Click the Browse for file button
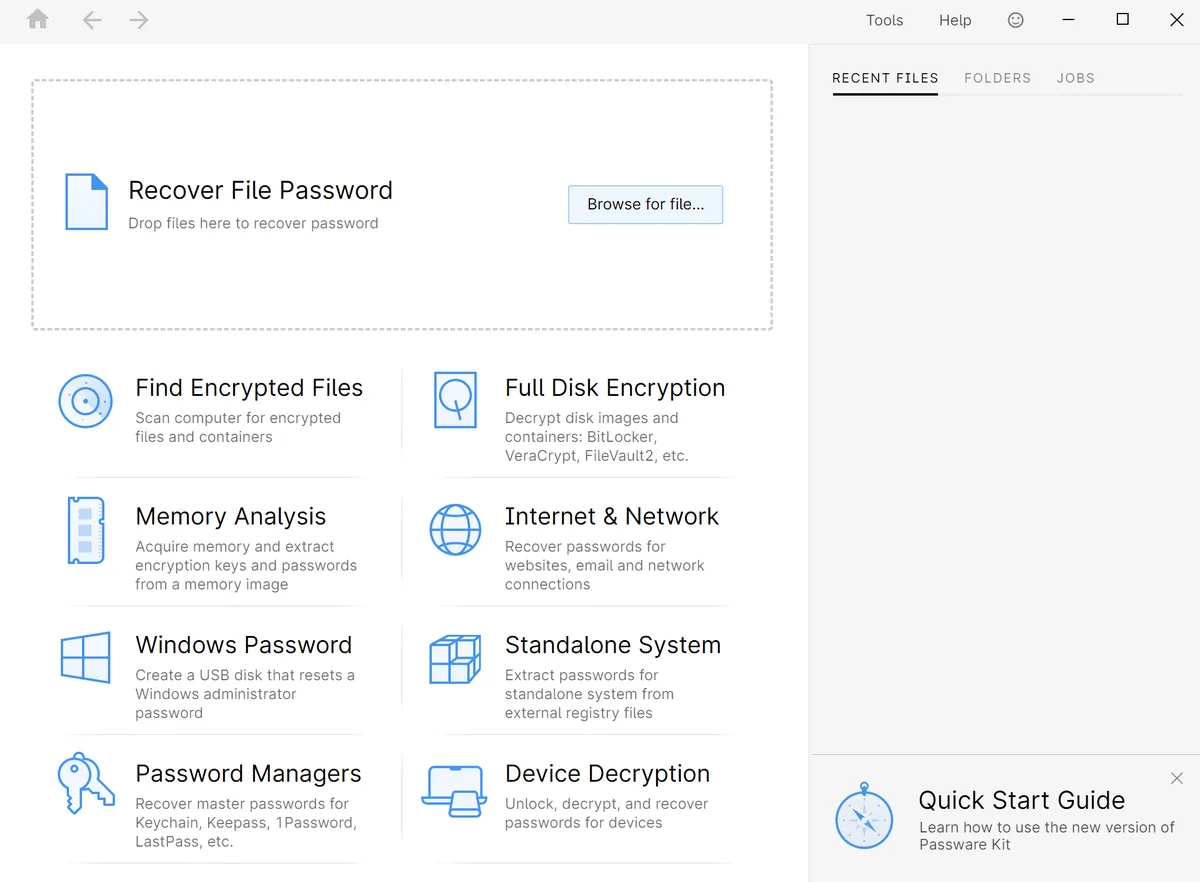Image resolution: width=1200 pixels, height=882 pixels. 646,204
